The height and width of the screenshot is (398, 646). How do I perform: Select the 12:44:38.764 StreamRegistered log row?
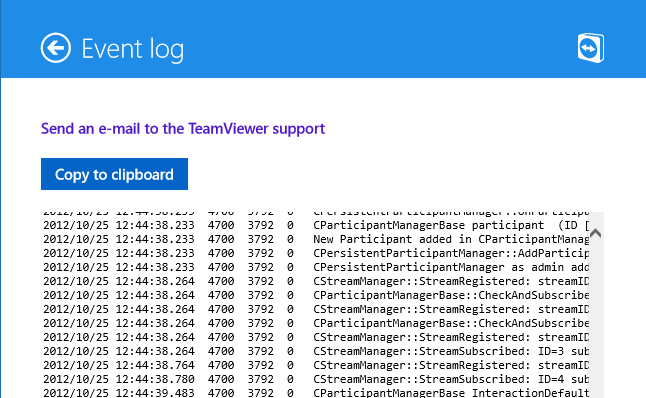(x=316, y=365)
